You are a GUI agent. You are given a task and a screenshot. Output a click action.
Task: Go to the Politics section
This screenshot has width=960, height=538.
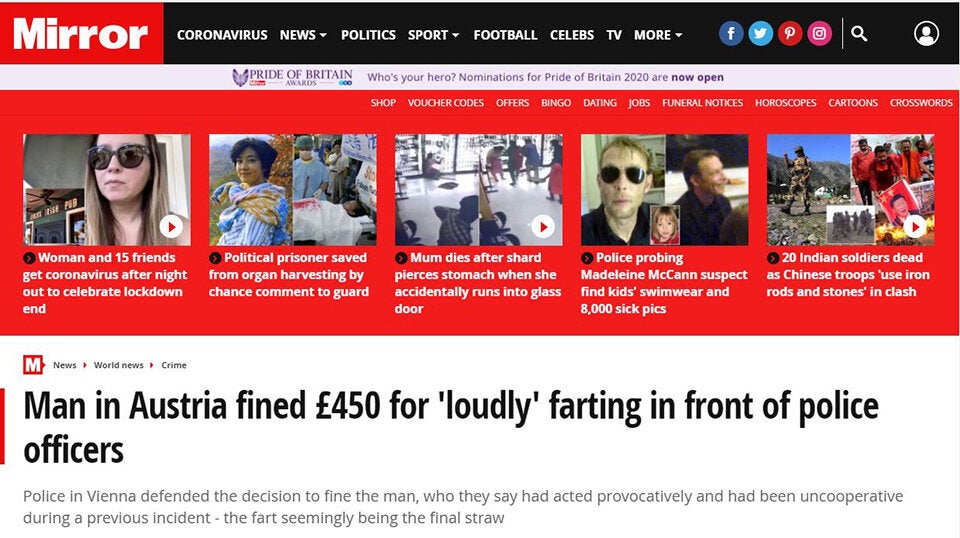coord(368,35)
